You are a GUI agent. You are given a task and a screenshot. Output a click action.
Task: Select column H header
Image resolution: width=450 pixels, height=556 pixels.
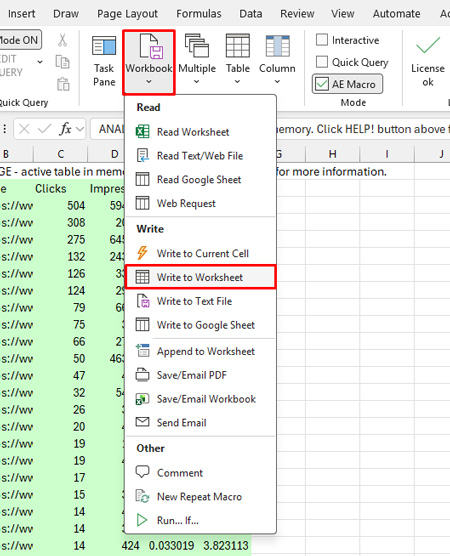pos(332,154)
